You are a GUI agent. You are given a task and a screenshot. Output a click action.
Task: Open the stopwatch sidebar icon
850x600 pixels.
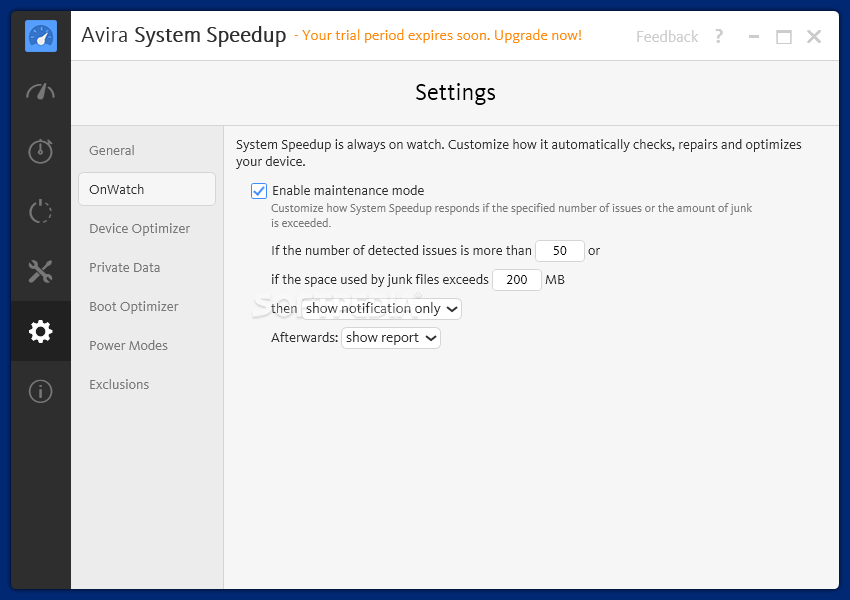click(41, 151)
